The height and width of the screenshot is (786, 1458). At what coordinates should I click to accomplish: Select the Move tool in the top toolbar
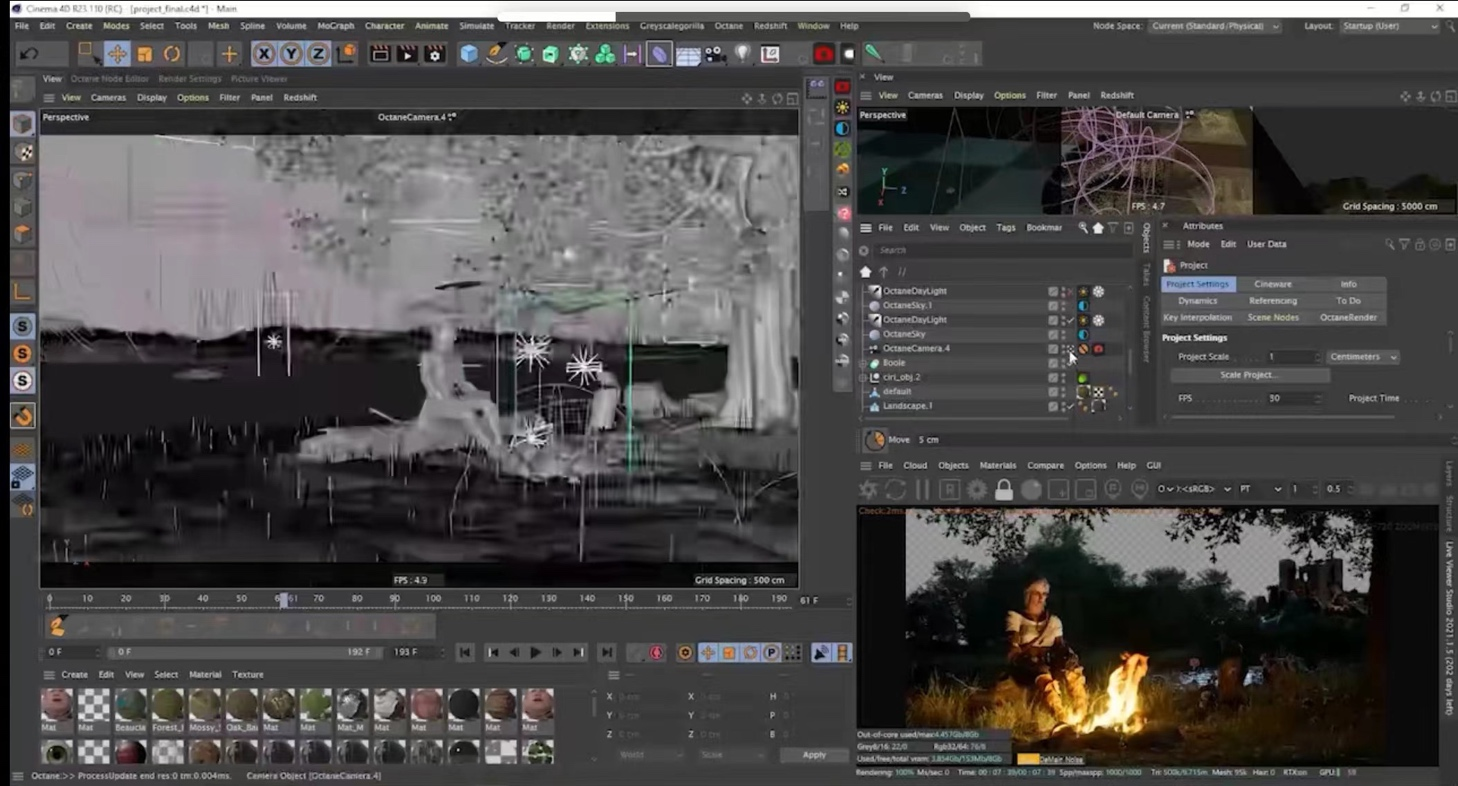click(x=117, y=54)
